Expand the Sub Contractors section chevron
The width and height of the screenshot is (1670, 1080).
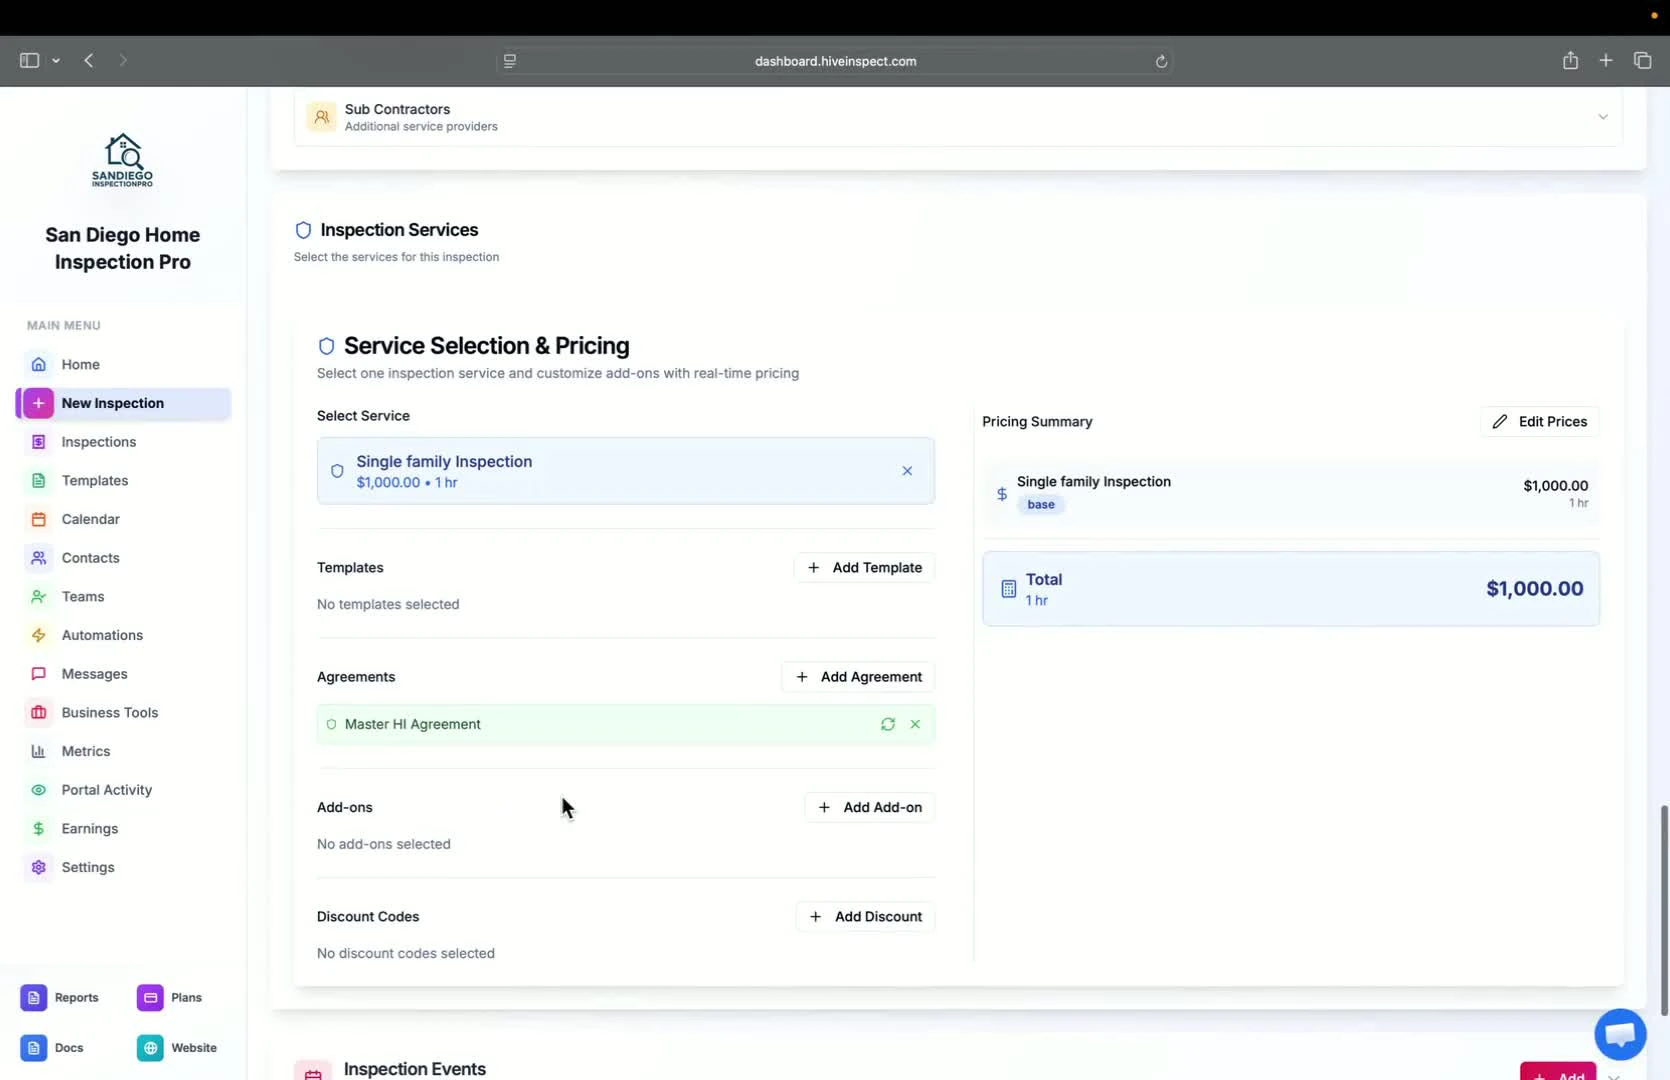pyautogui.click(x=1603, y=117)
